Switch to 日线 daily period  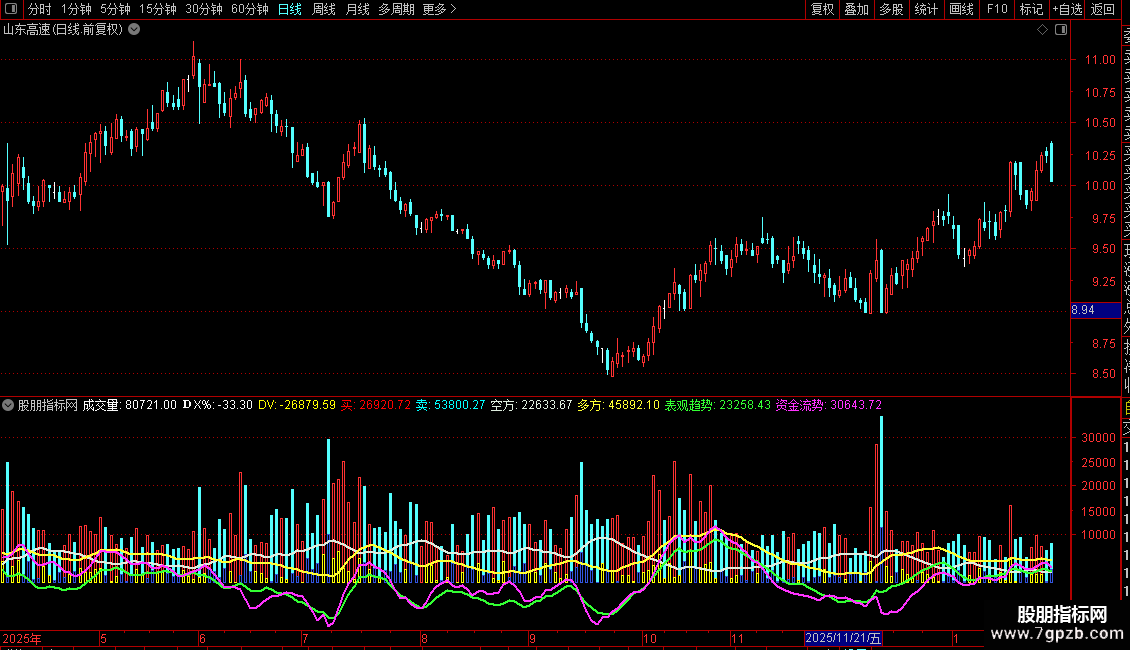290,10
